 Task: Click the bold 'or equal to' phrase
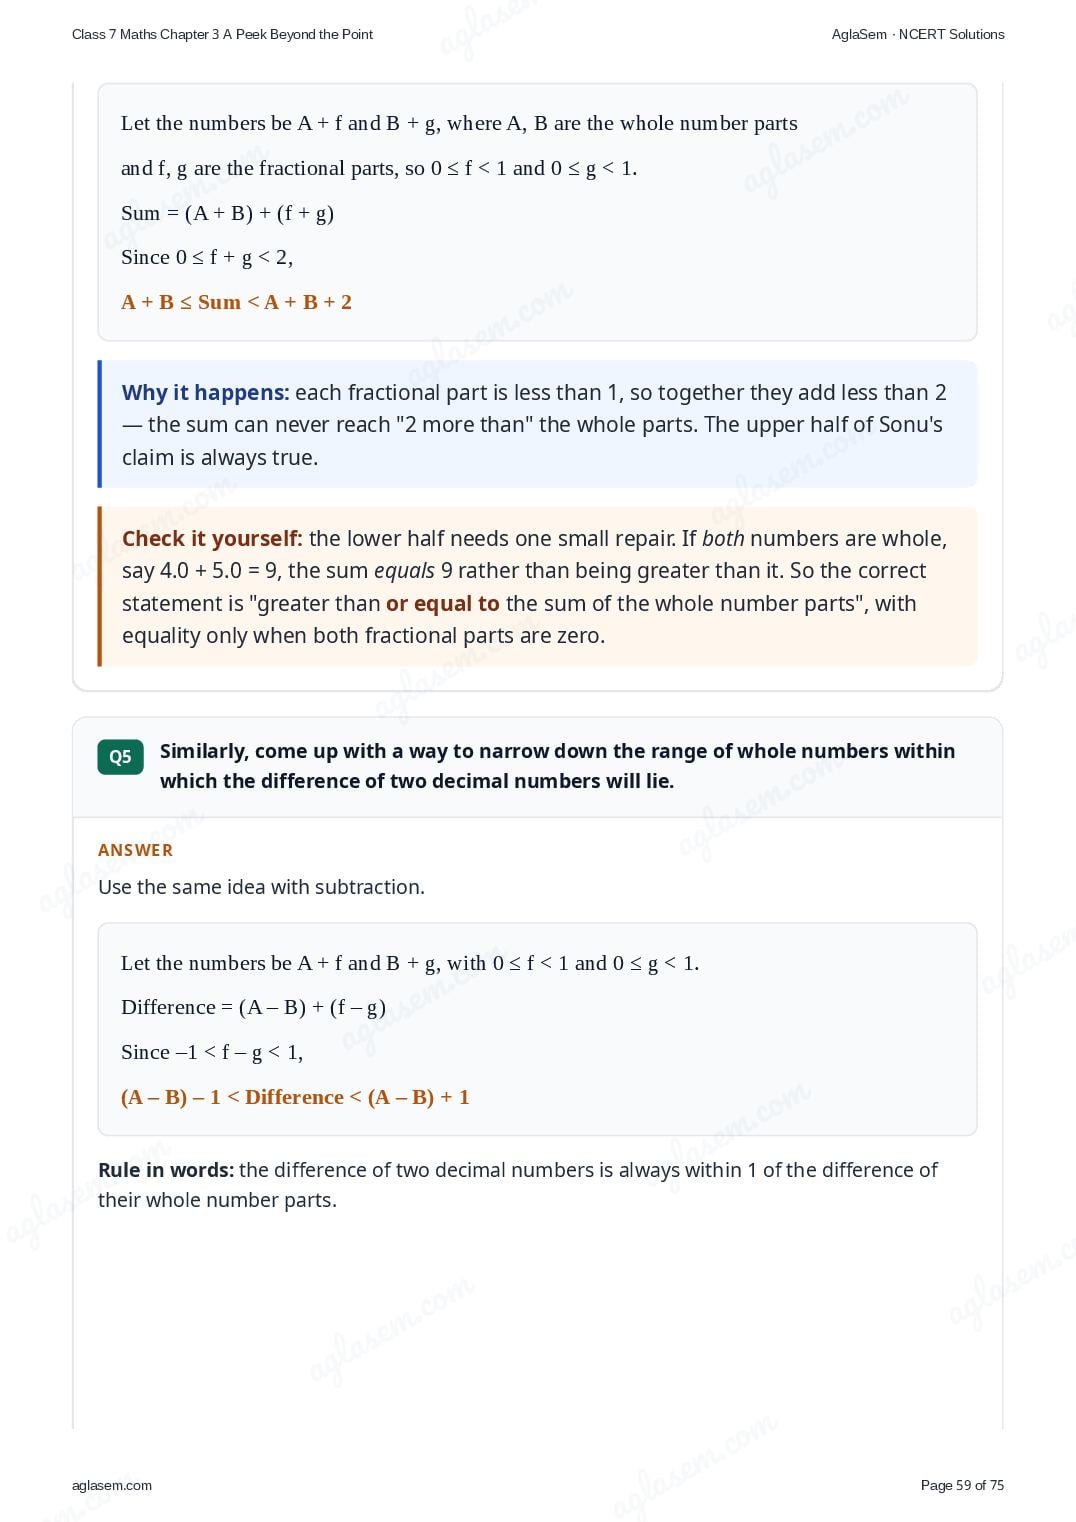[x=442, y=603]
